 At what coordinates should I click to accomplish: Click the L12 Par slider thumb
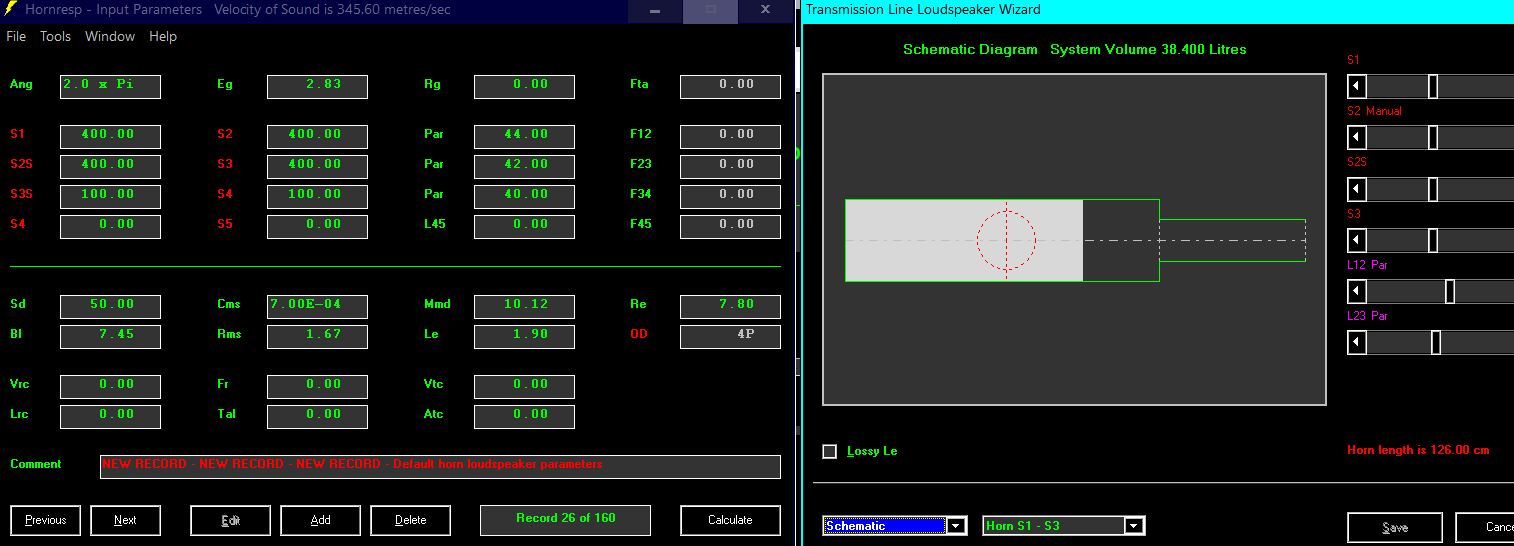click(x=1450, y=291)
